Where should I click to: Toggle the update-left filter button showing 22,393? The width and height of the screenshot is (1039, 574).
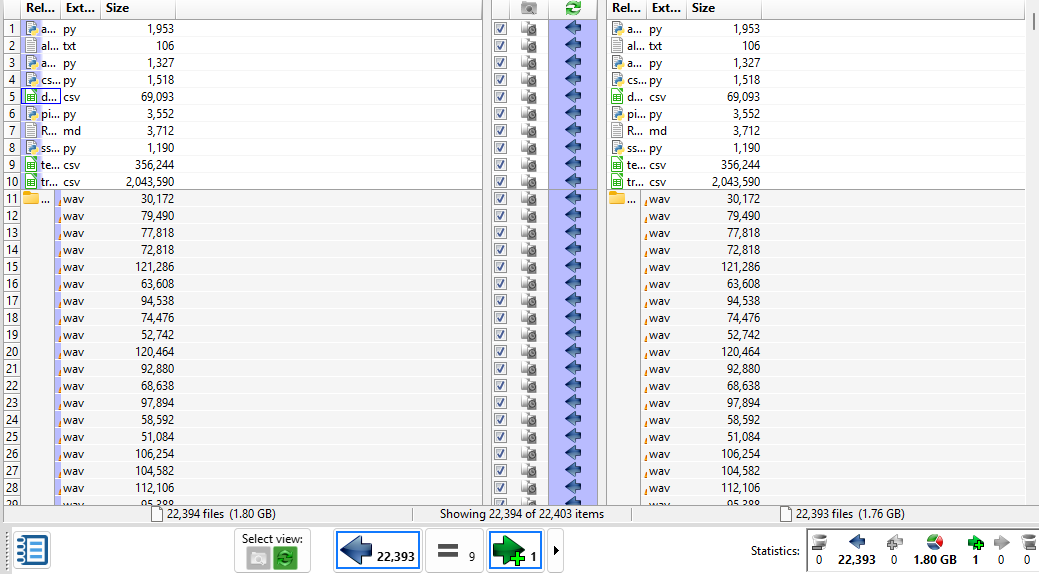(x=378, y=550)
